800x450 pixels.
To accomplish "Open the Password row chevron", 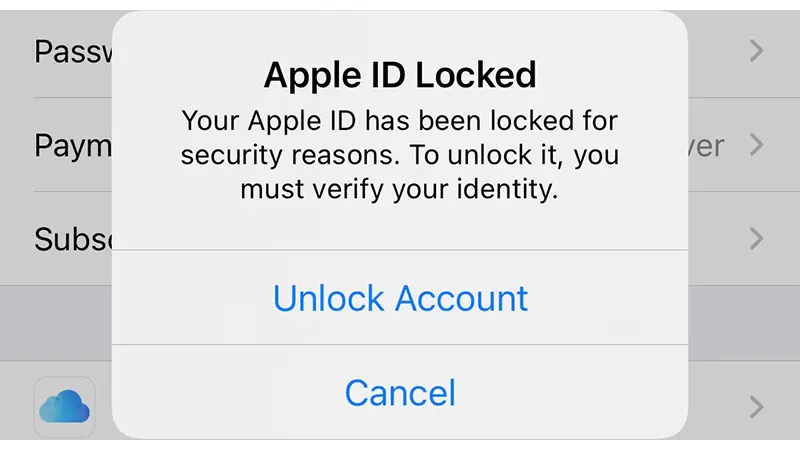I will tap(756, 50).
